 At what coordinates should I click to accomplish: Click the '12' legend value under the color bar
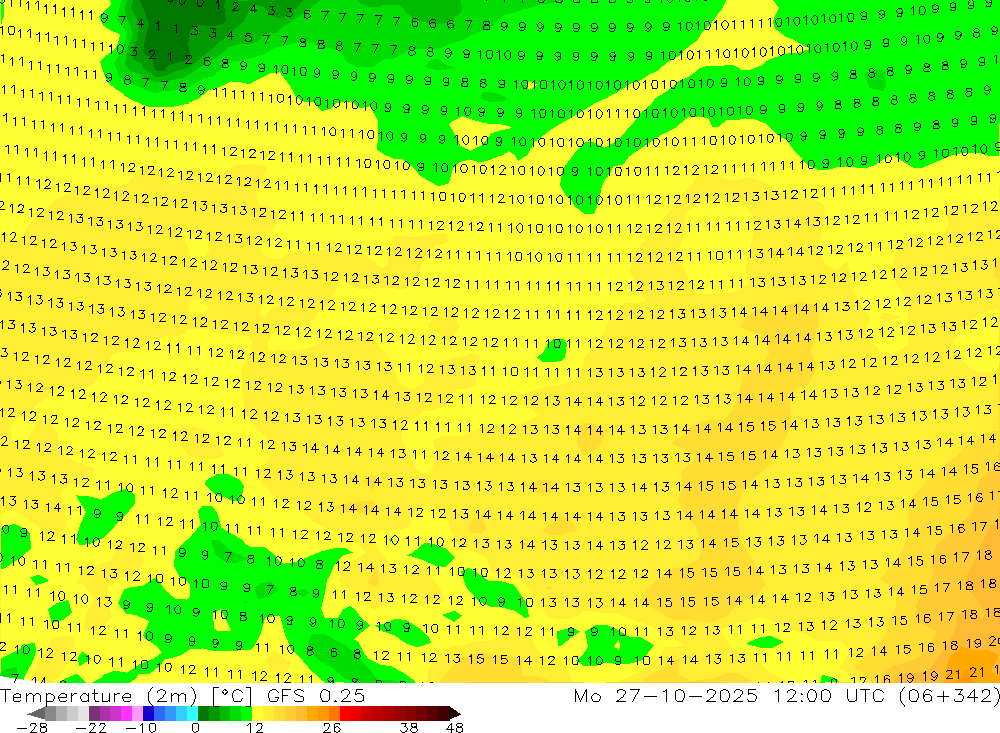coord(254,727)
